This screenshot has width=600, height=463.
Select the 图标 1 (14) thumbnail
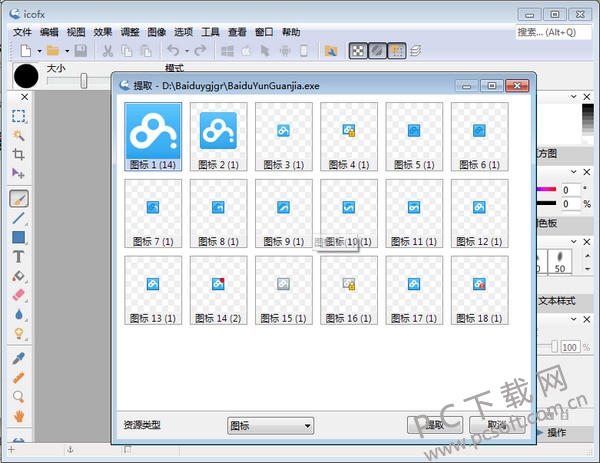pyautogui.click(x=153, y=136)
